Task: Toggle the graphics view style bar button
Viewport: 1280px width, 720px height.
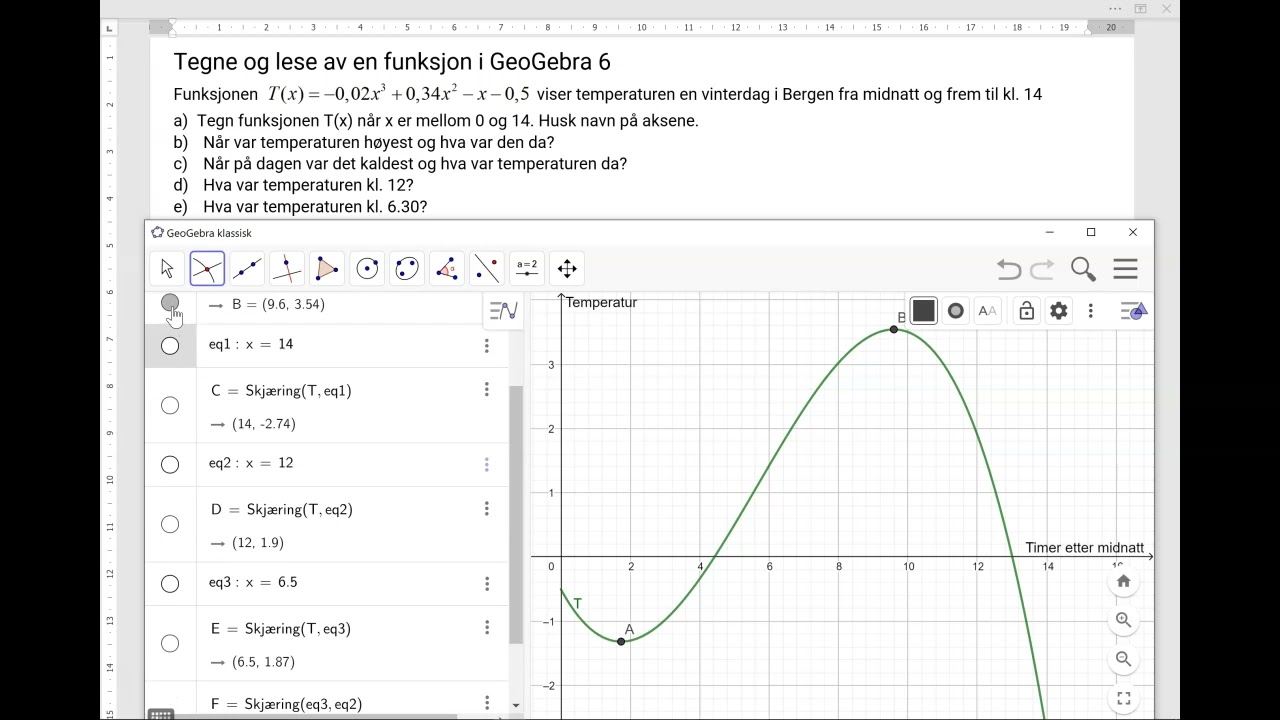Action: point(1134,311)
